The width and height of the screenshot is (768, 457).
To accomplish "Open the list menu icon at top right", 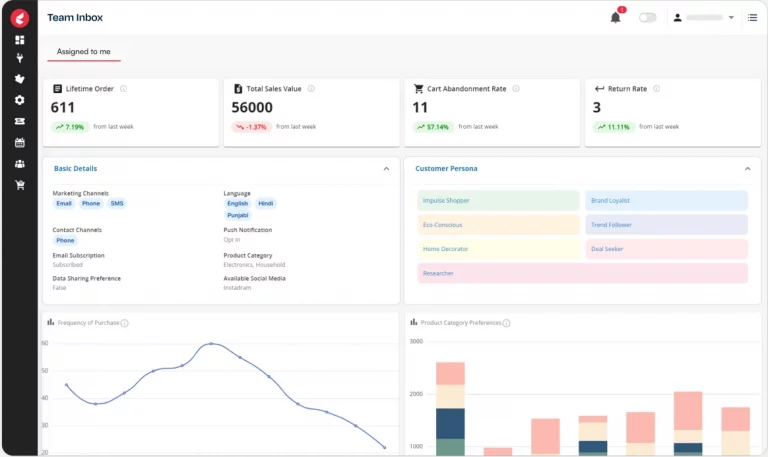I will (x=752, y=18).
